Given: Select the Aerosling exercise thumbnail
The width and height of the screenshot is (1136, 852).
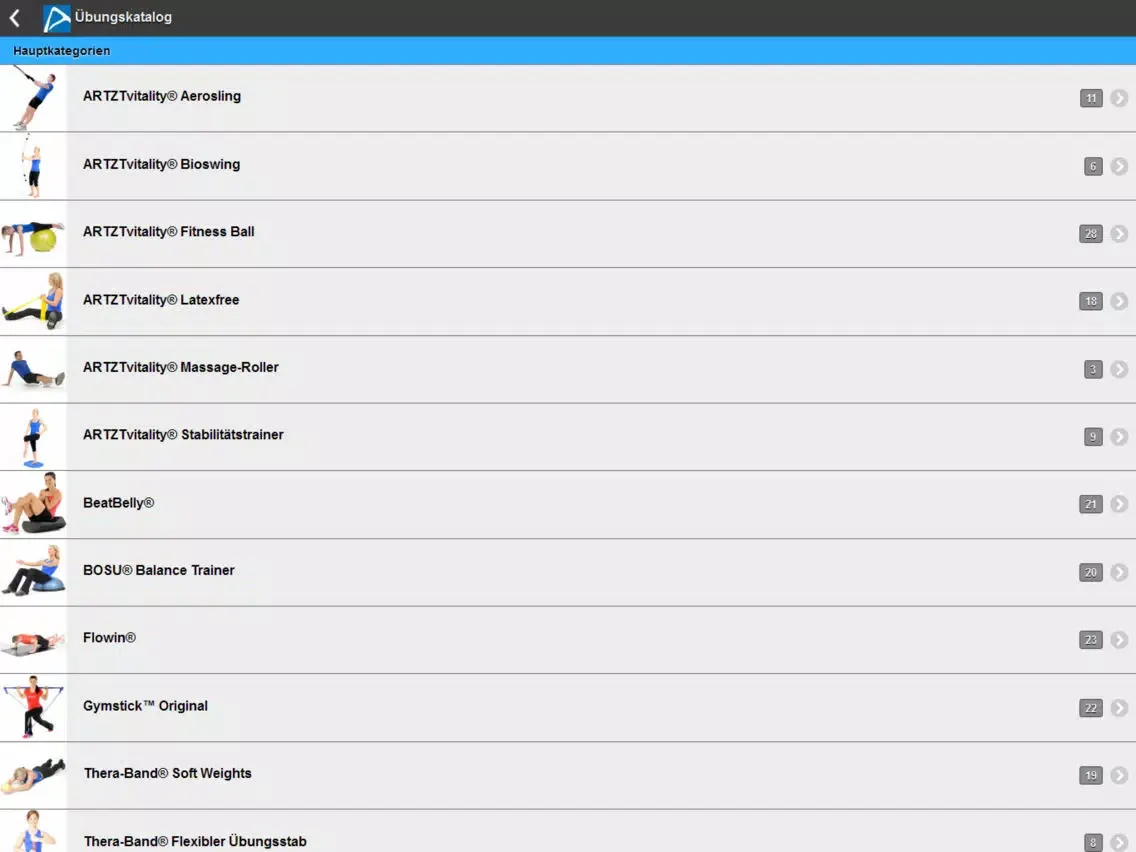Looking at the screenshot, I should pyautogui.click(x=33, y=98).
